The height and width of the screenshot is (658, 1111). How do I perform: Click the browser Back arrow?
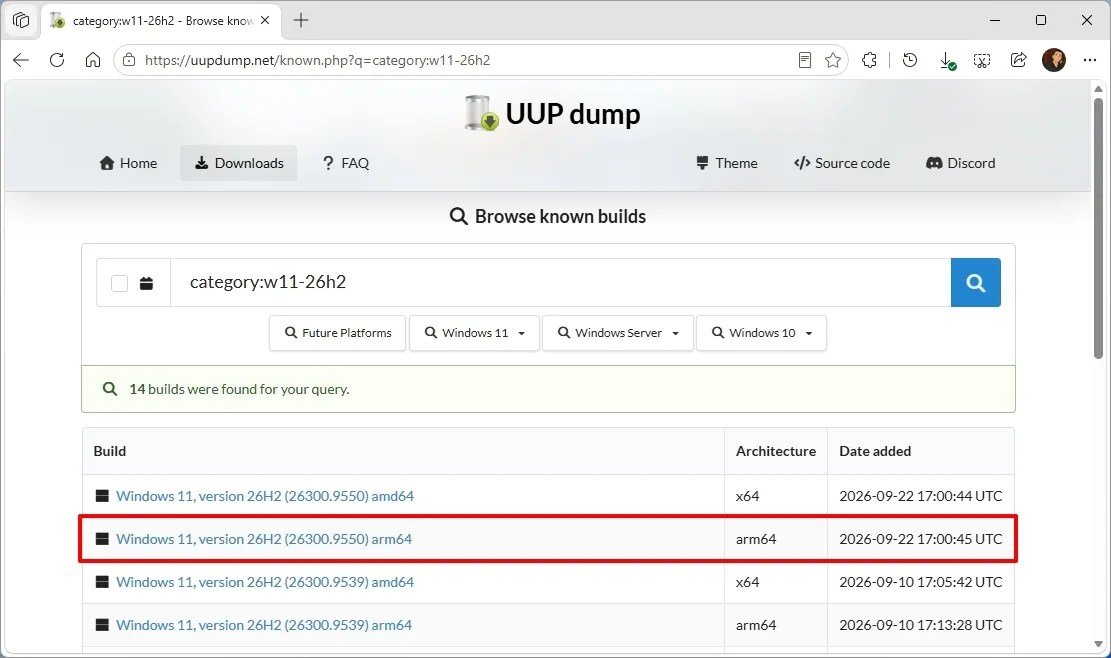pyautogui.click(x=21, y=60)
